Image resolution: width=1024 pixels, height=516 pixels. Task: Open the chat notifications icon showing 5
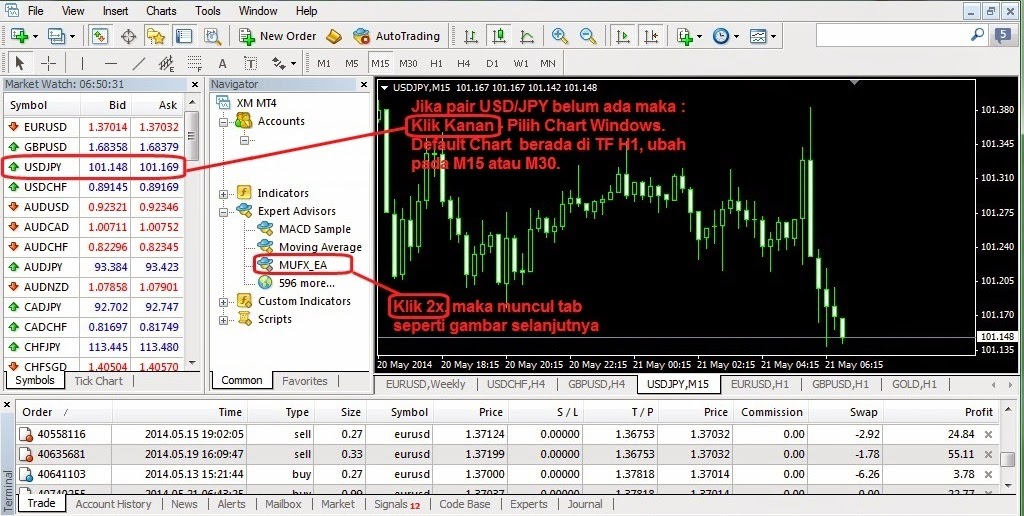click(x=1002, y=36)
